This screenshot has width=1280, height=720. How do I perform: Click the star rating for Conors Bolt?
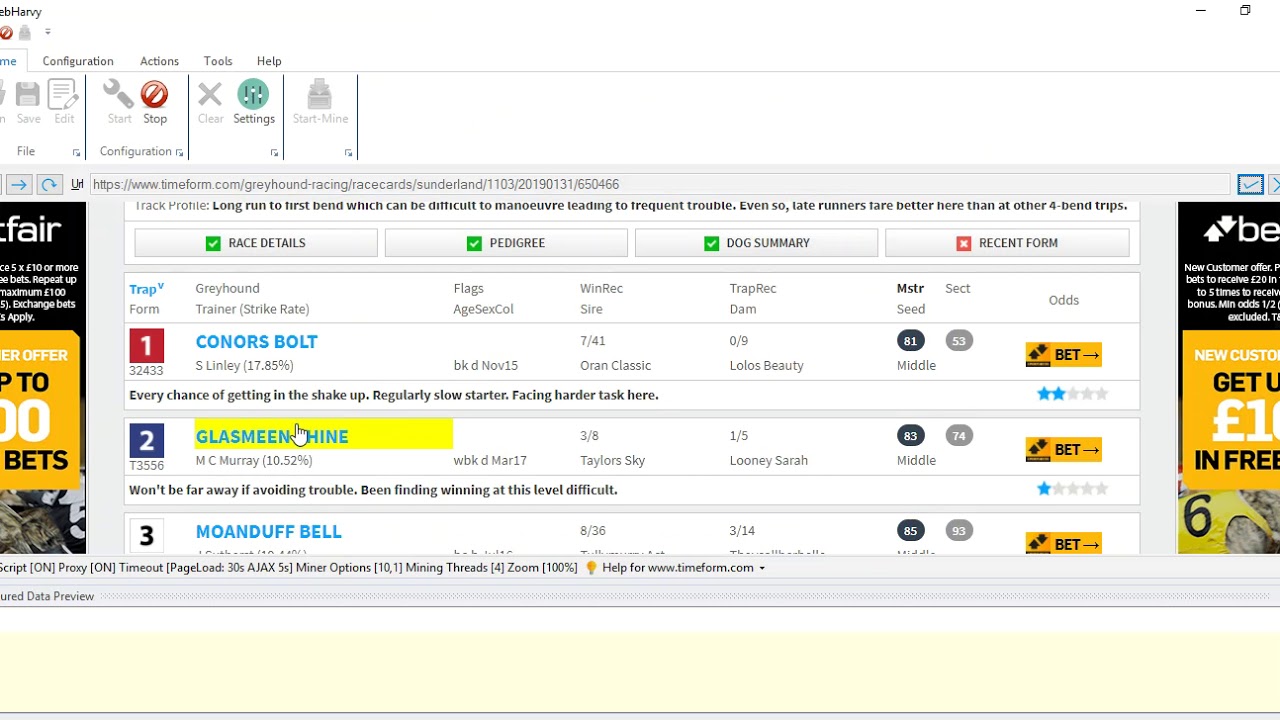coord(1072,394)
